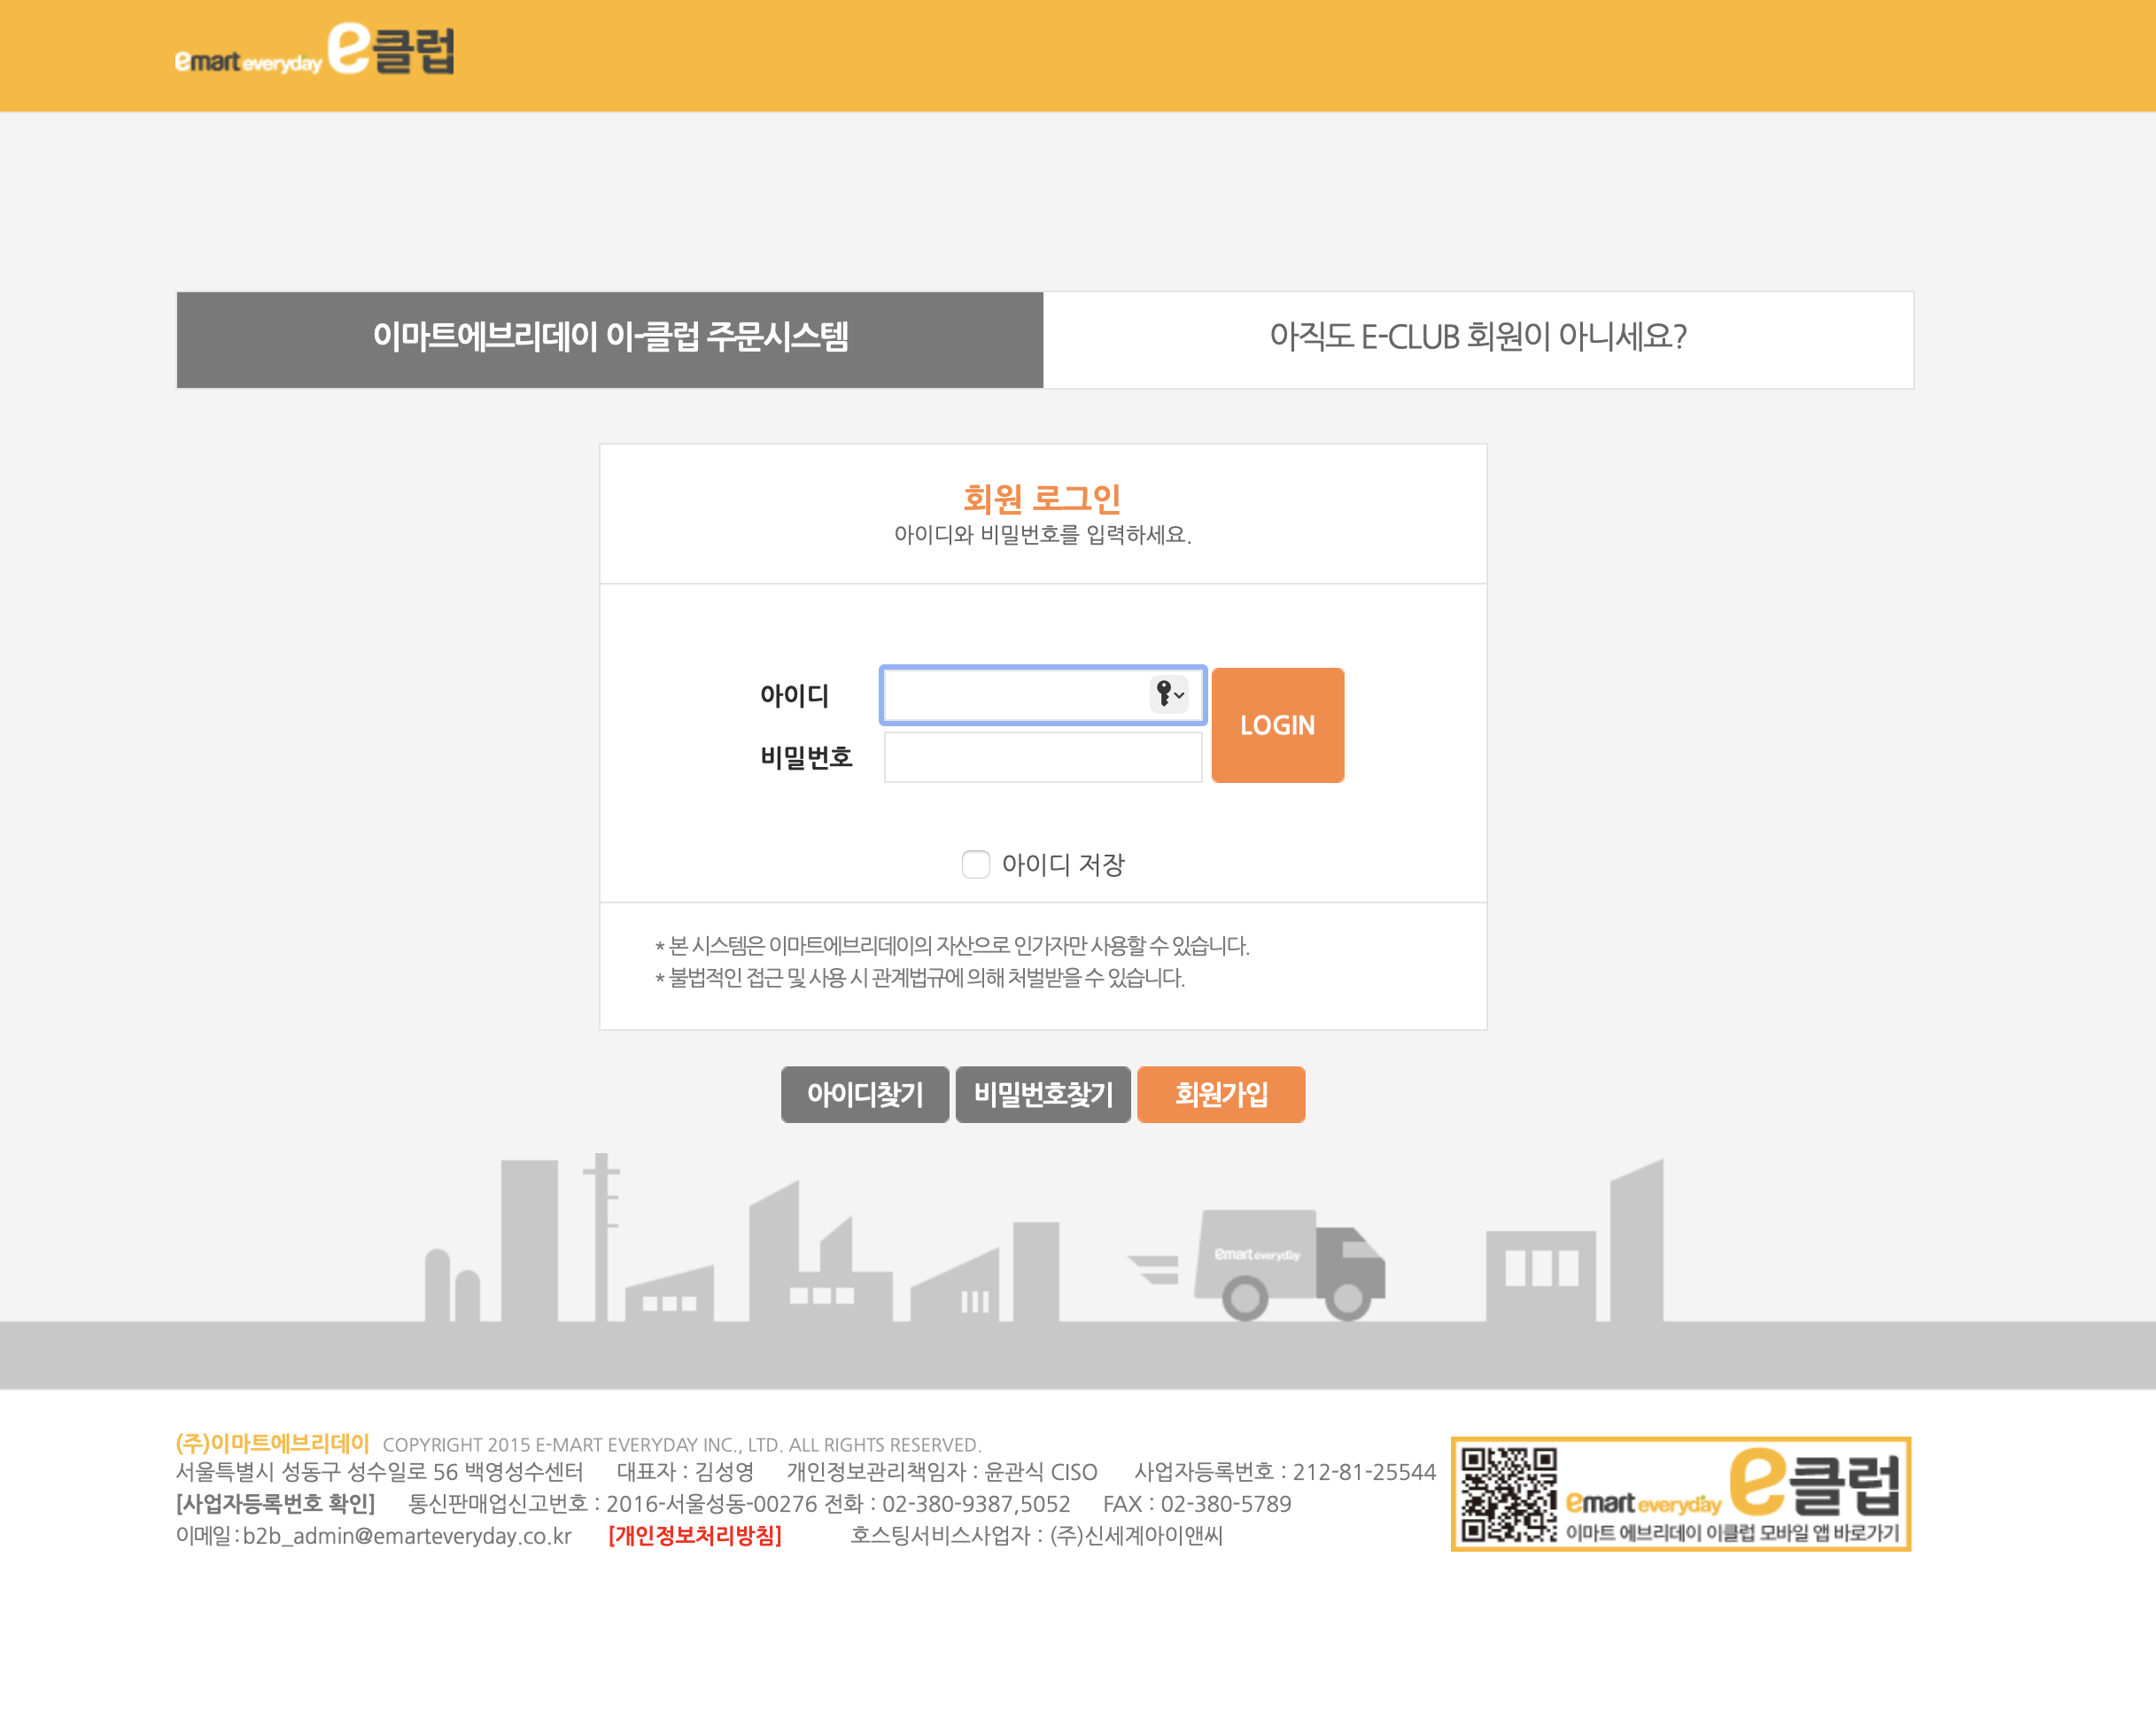Toggle remember my ID before logging in
Viewport: 2156px width, 1720px height.
tap(975, 864)
